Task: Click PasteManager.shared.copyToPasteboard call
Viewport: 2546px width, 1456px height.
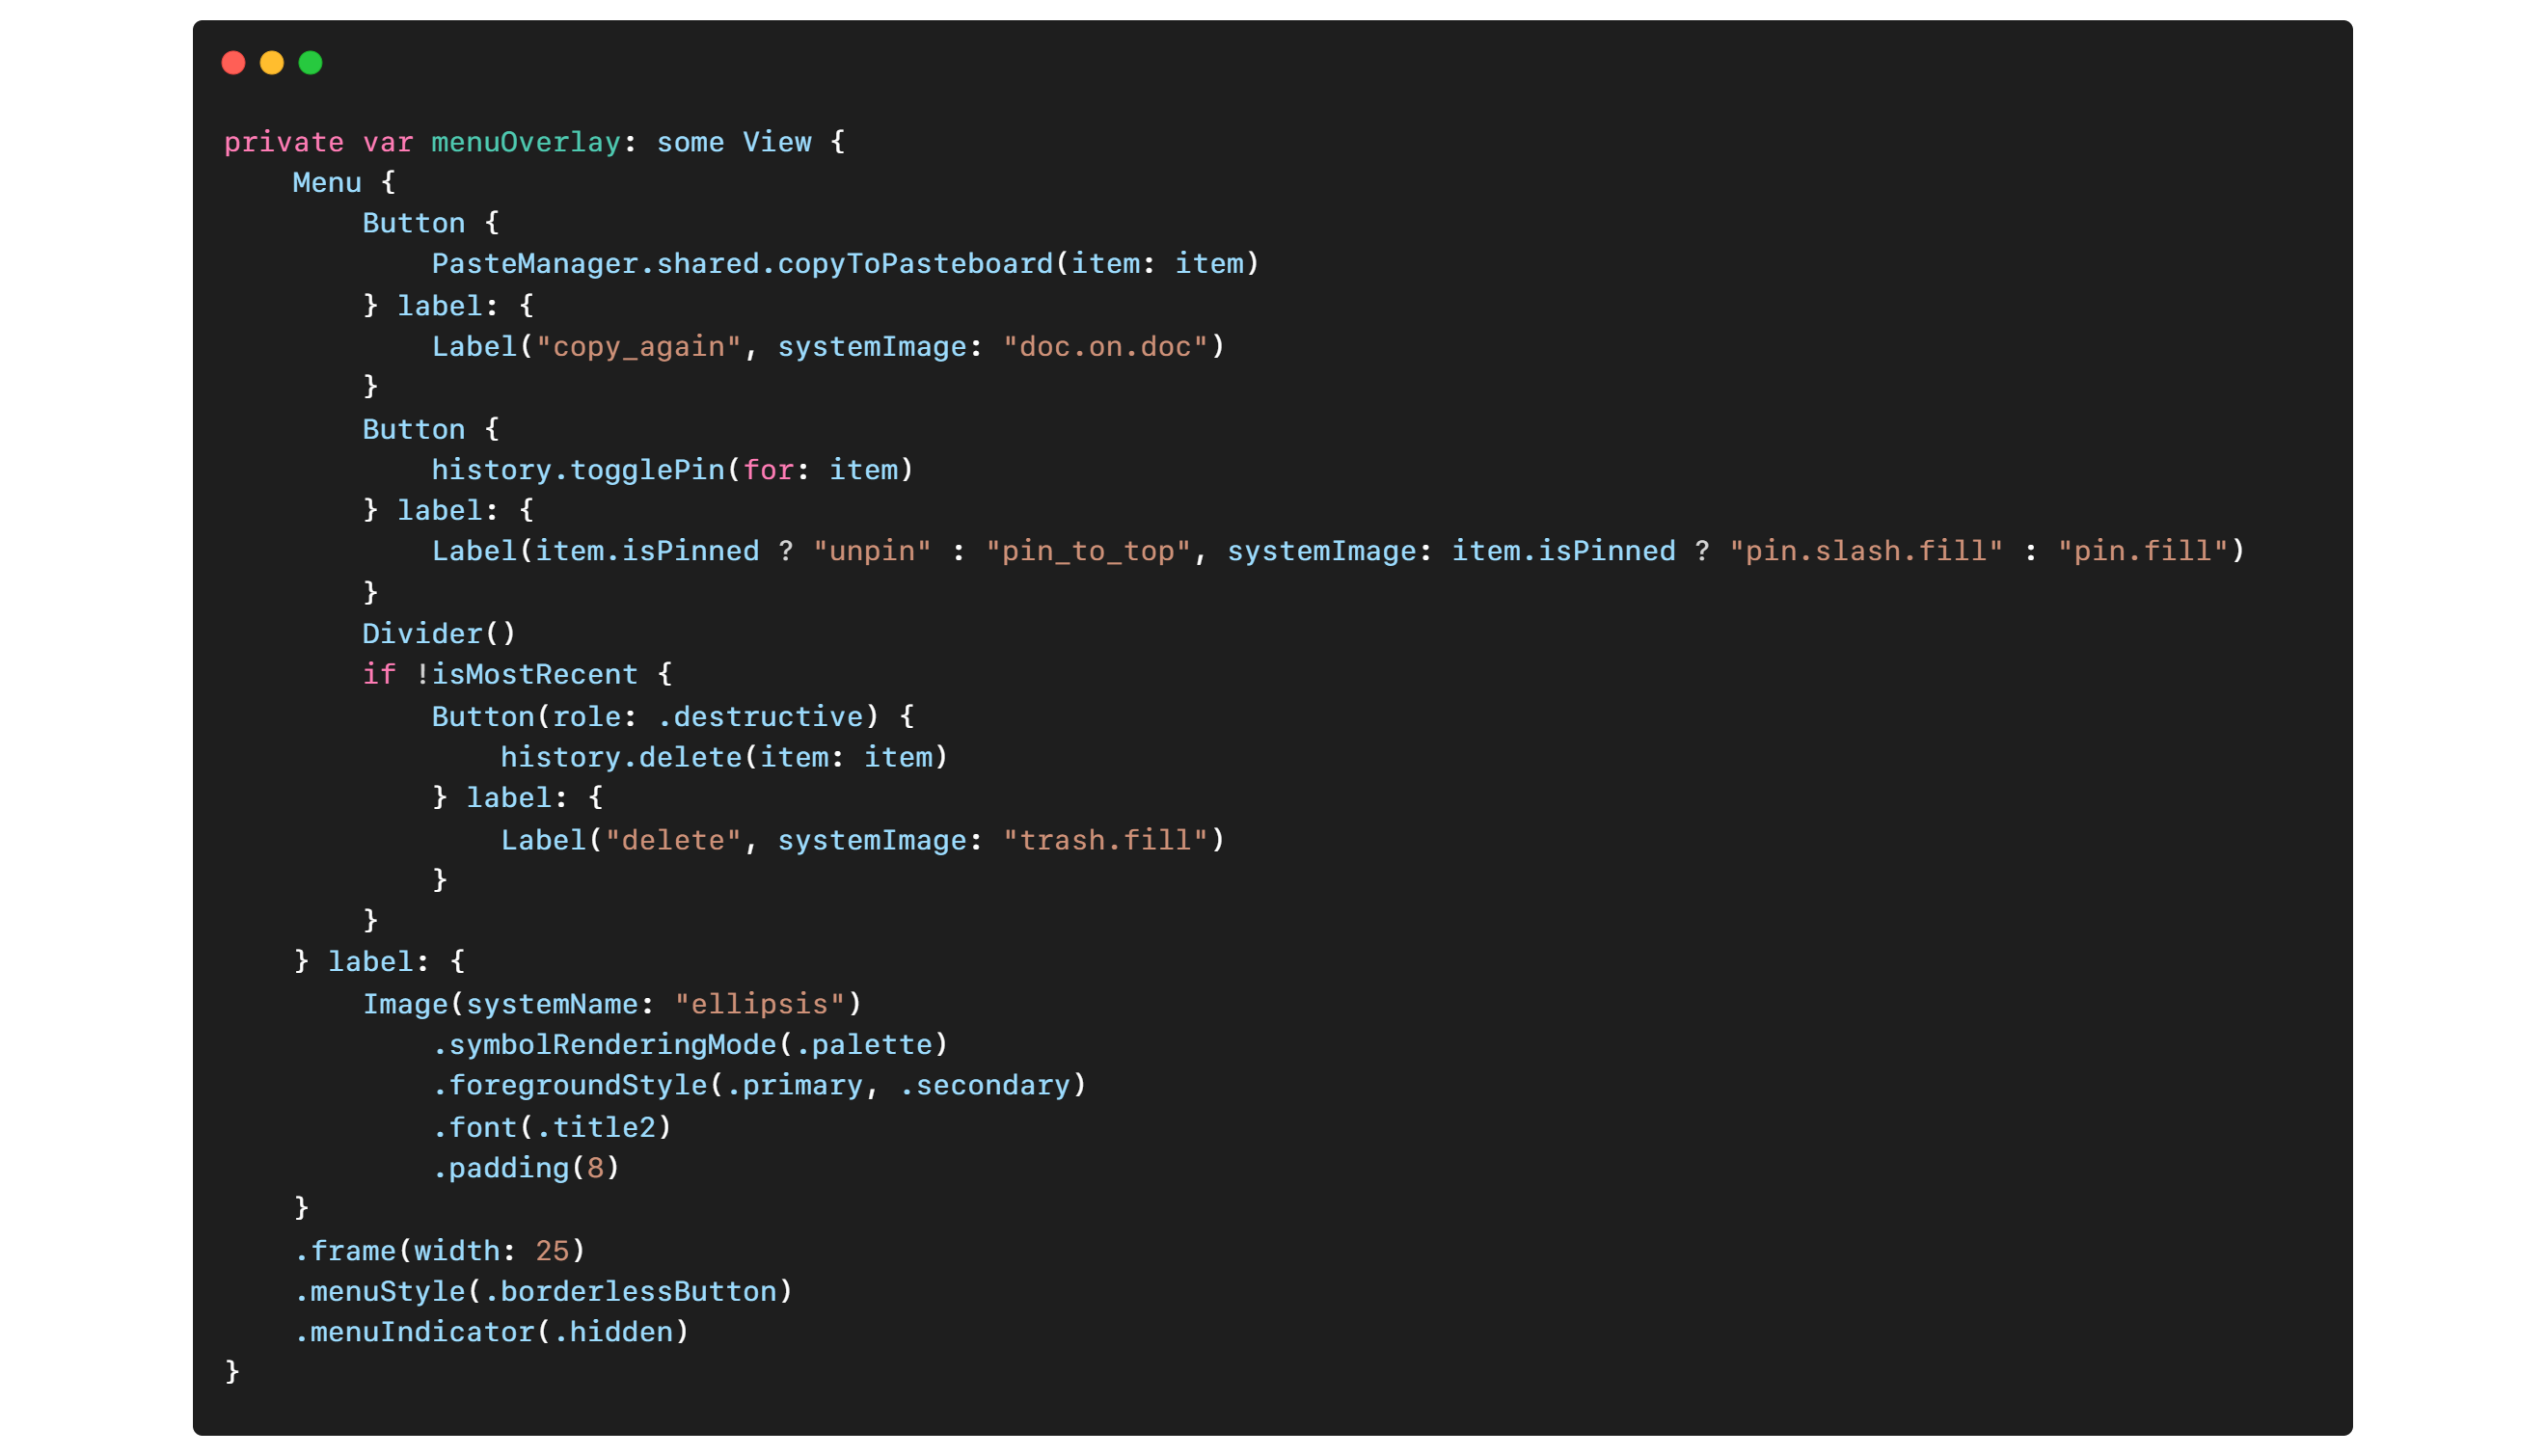Action: [x=742, y=264]
